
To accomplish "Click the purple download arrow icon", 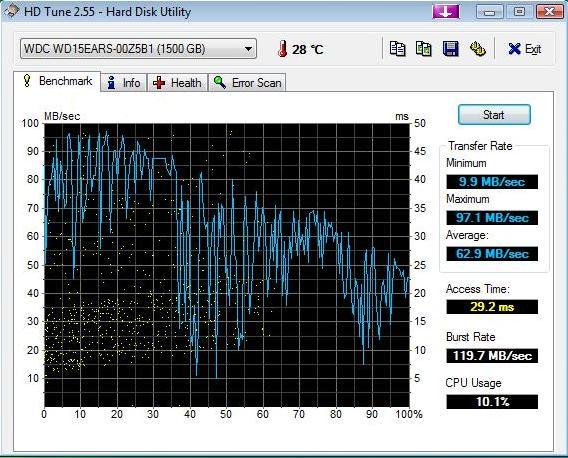I will tap(446, 12).
